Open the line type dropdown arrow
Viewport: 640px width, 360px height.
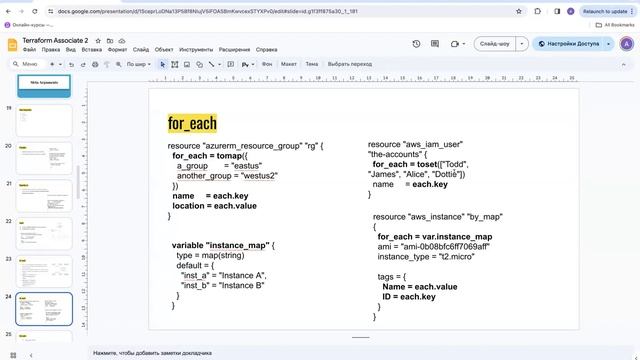click(220, 64)
